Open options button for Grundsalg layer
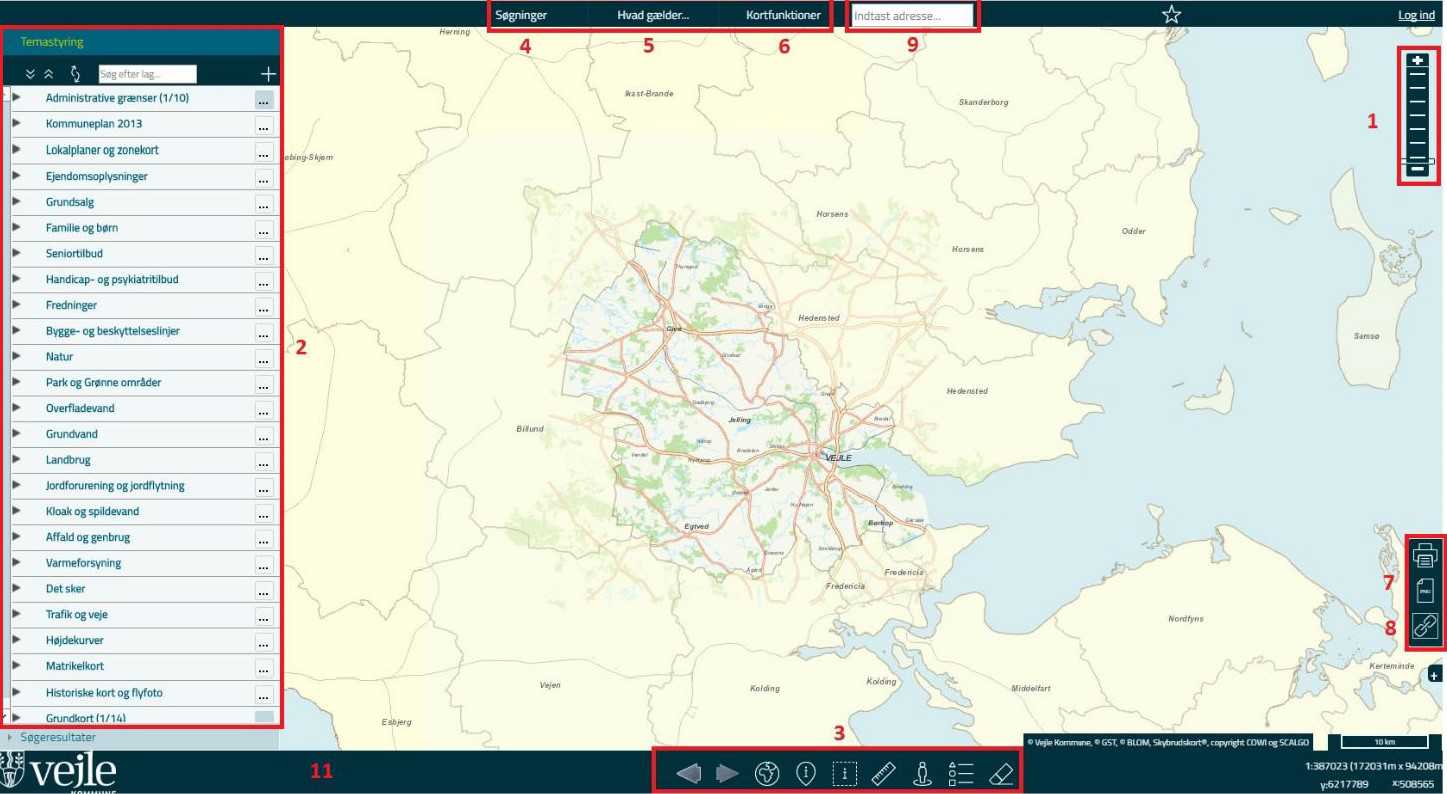 tap(264, 203)
